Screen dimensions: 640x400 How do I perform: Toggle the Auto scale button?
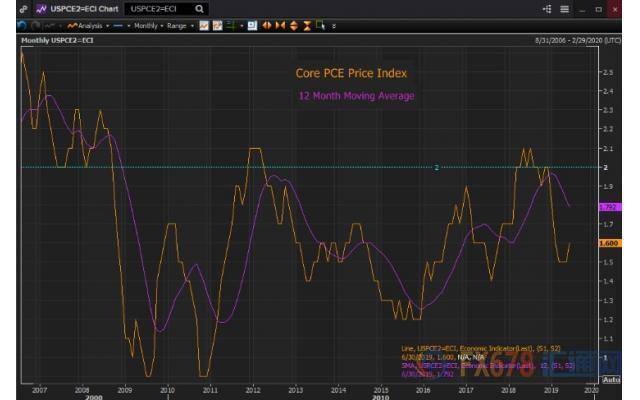click(x=611, y=379)
